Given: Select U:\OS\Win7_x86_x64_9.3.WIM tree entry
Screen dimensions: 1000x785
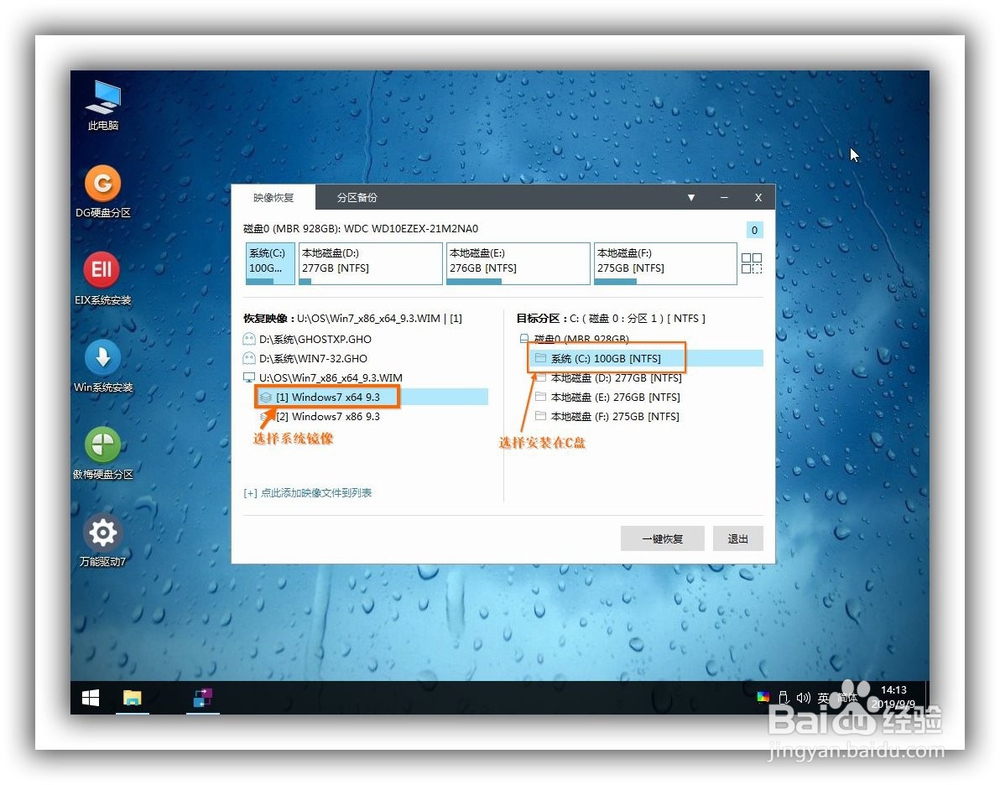Looking at the screenshot, I should (x=323, y=378).
